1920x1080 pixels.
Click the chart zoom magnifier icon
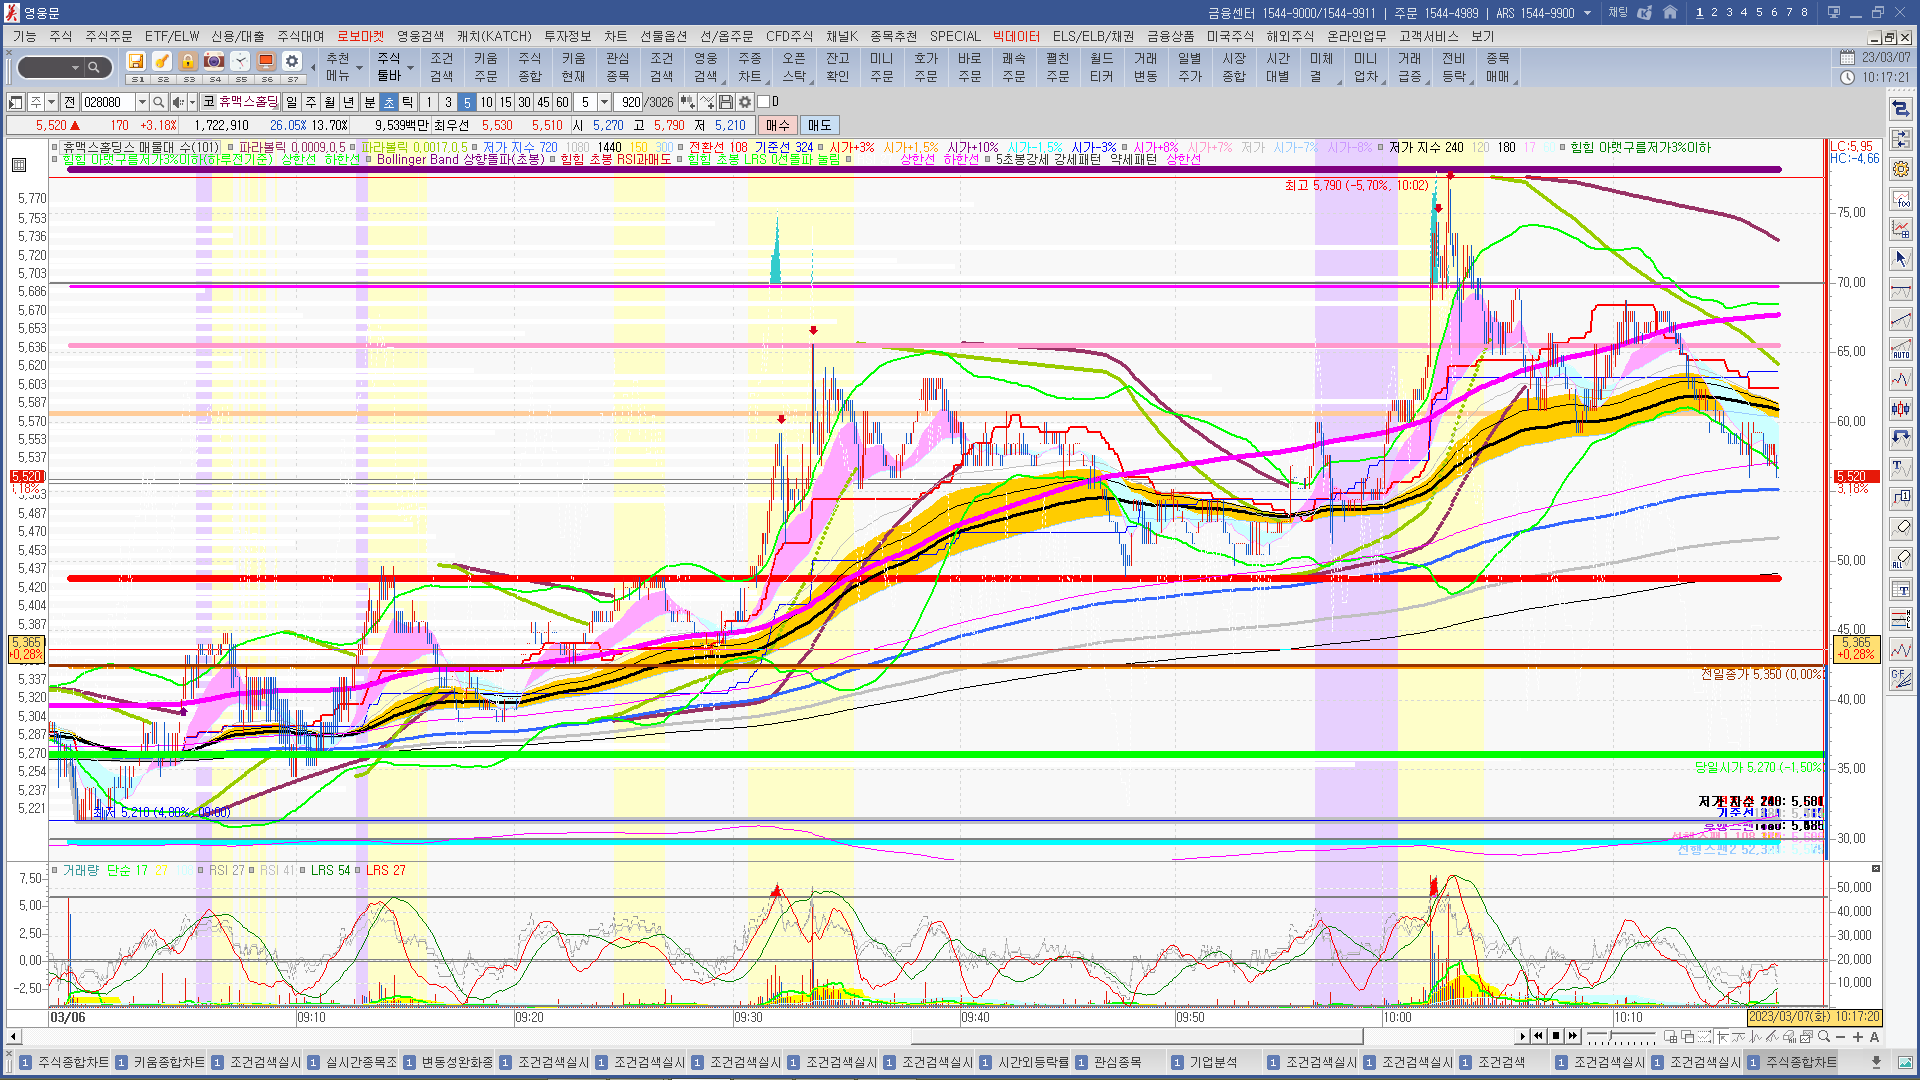coord(1824,1036)
